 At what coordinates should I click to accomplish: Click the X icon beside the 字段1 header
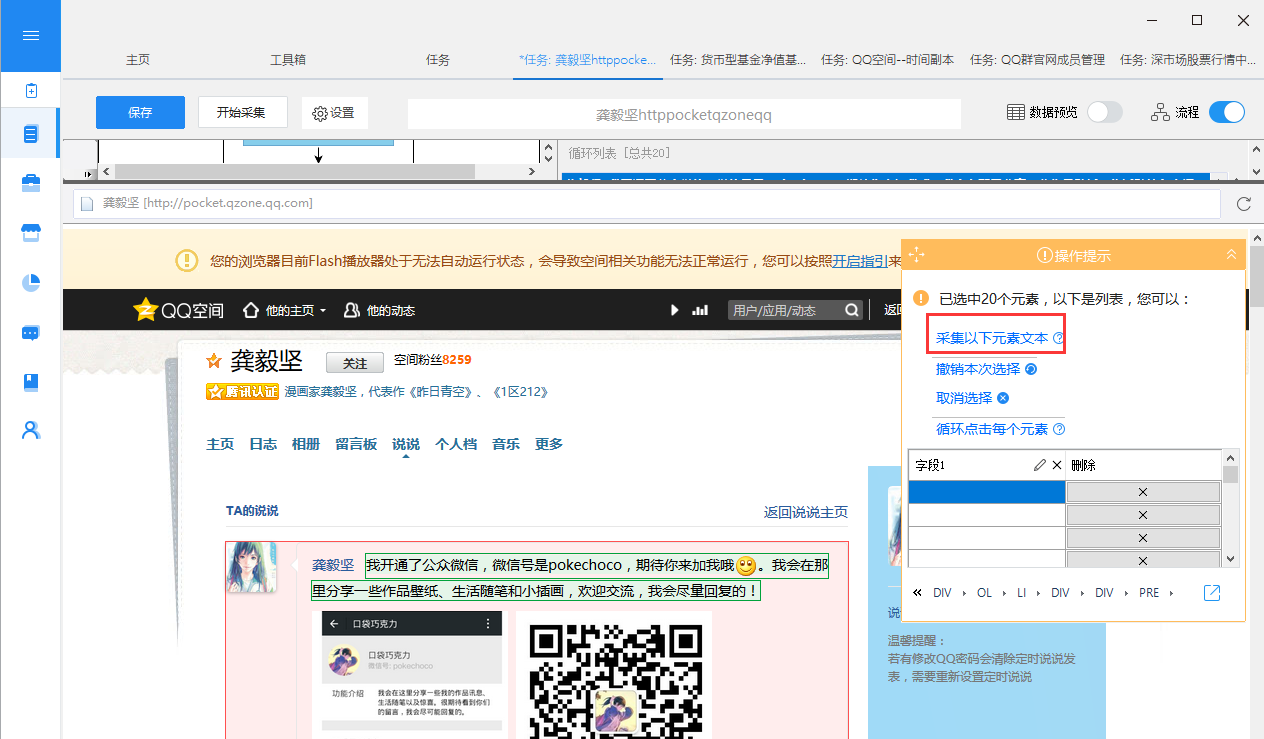1057,465
